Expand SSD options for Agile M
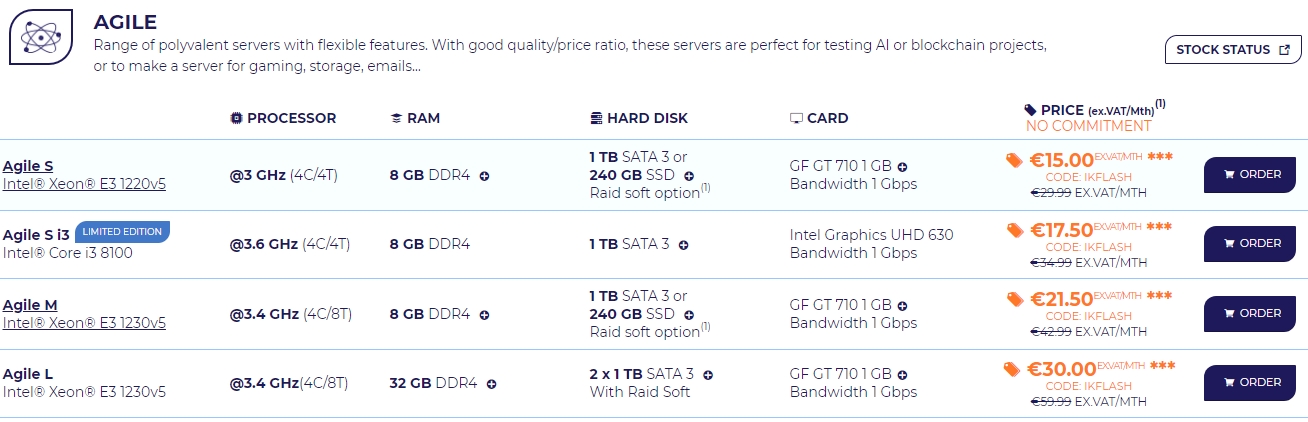This screenshot has width=1308, height=422. [x=689, y=314]
